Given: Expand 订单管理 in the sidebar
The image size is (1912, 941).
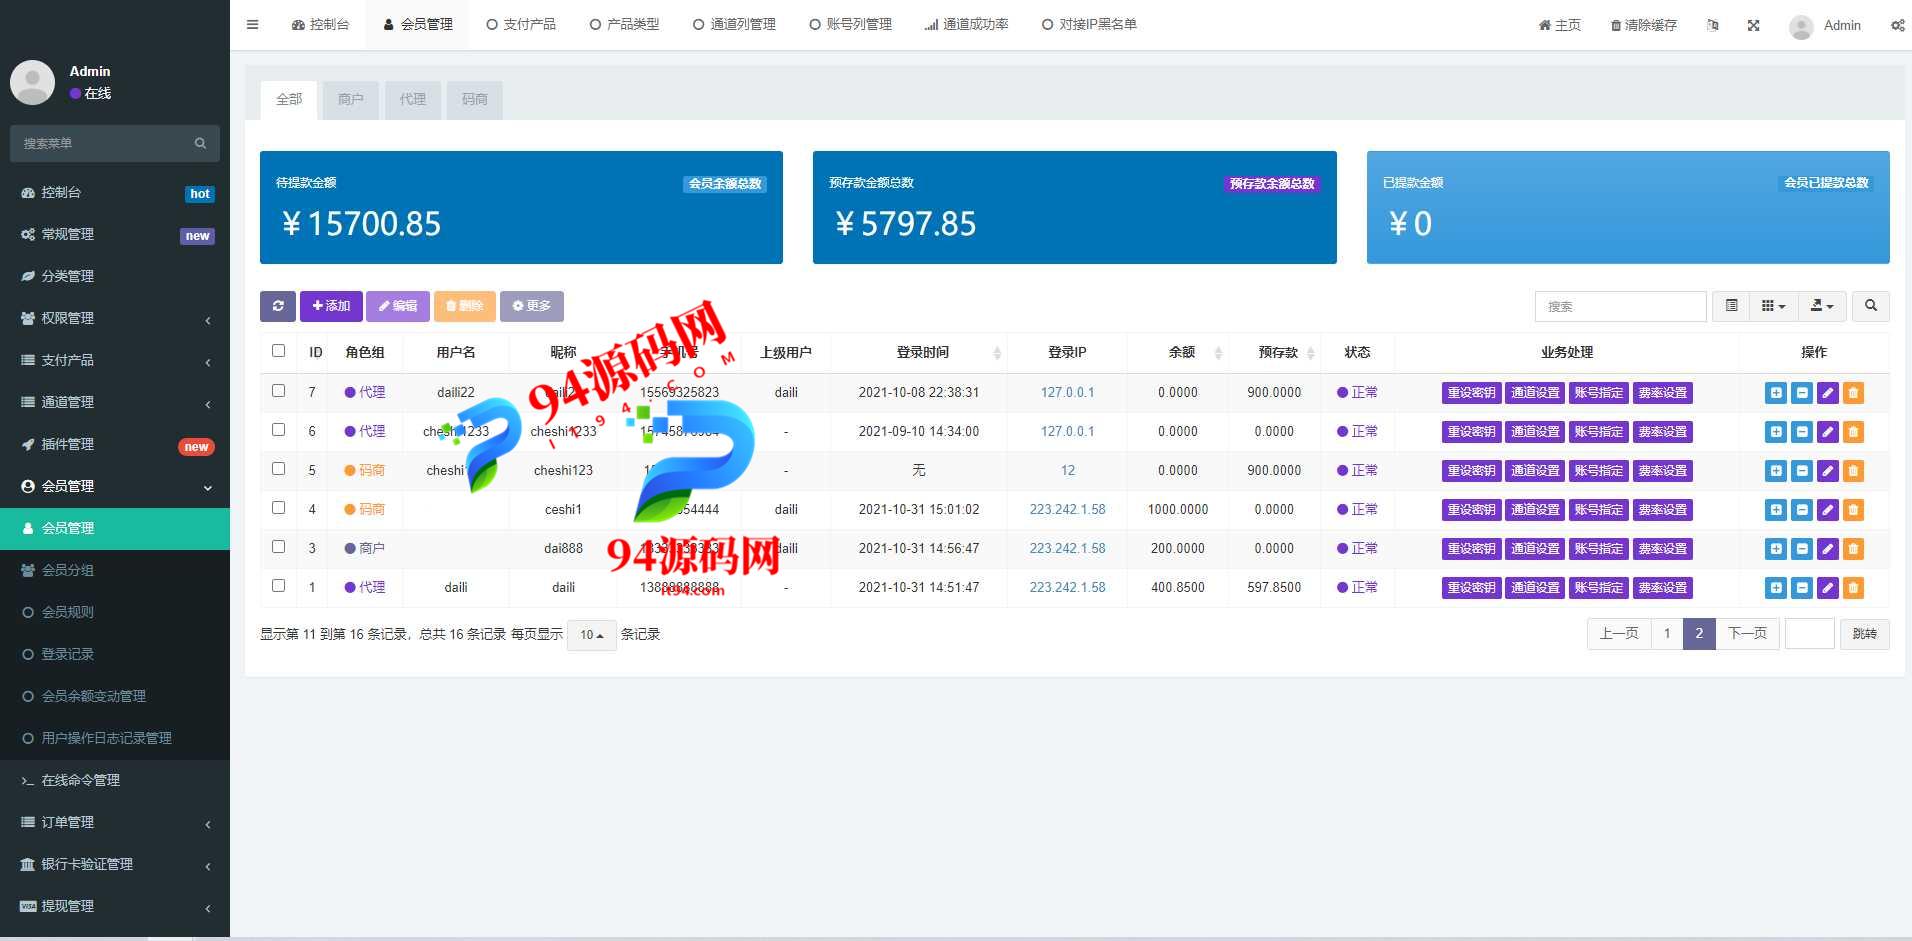Looking at the screenshot, I should coord(115,822).
